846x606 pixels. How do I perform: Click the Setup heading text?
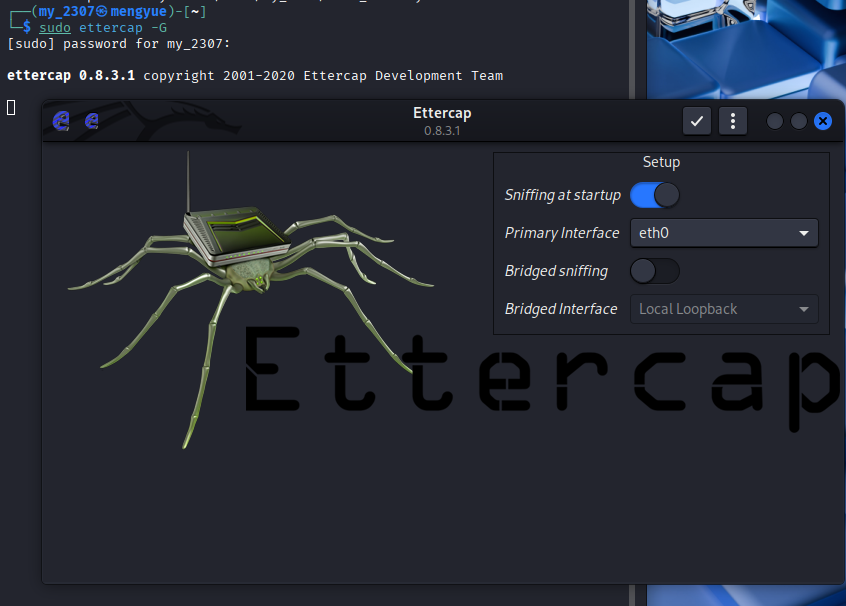pyautogui.click(x=661, y=162)
